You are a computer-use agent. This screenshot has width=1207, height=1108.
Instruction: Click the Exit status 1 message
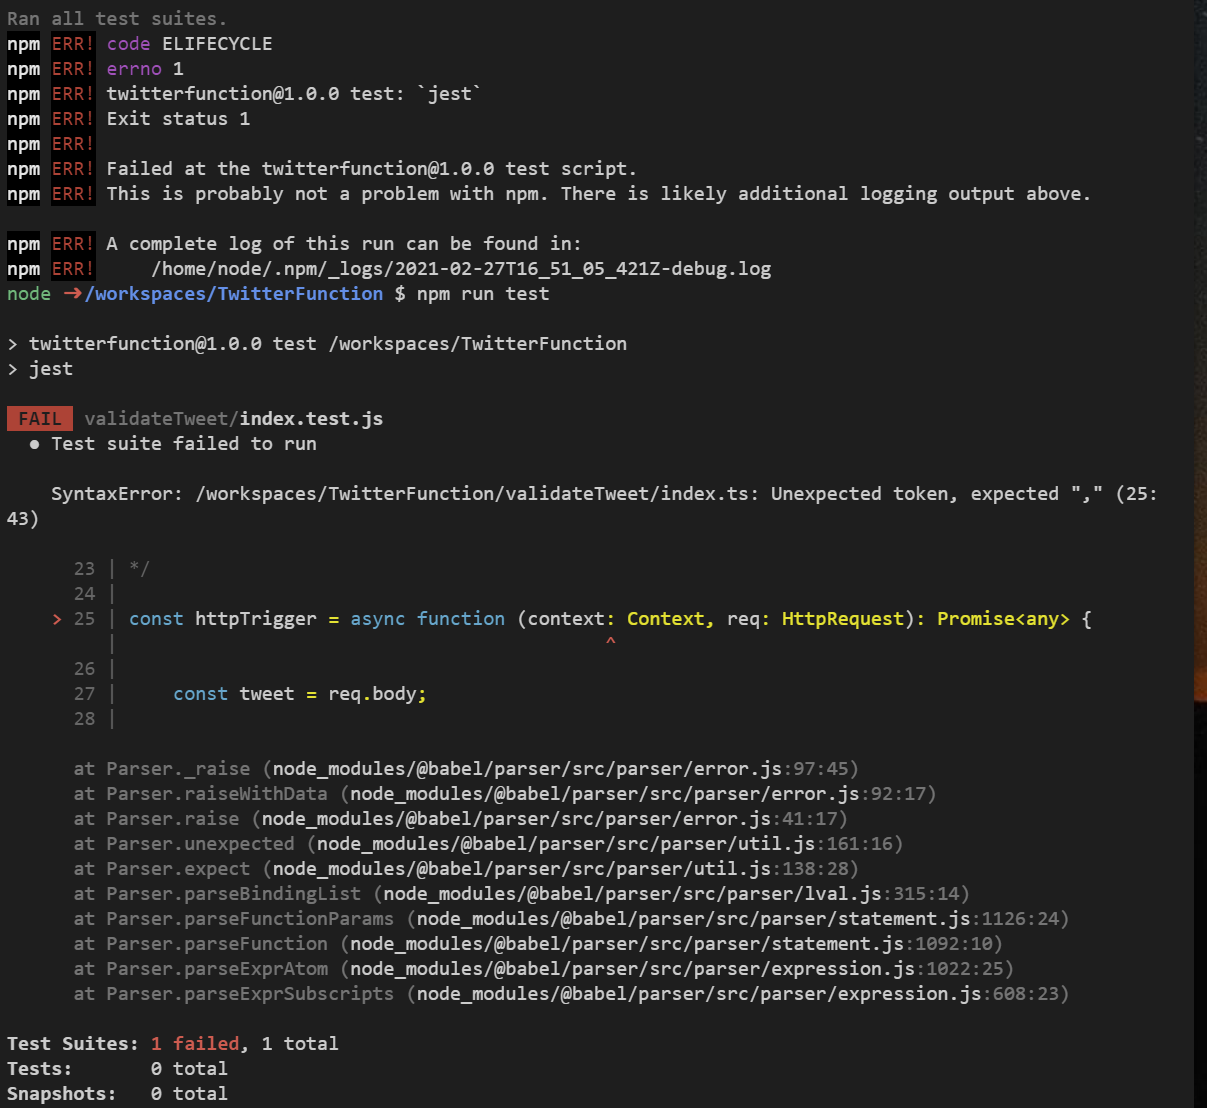(x=177, y=118)
